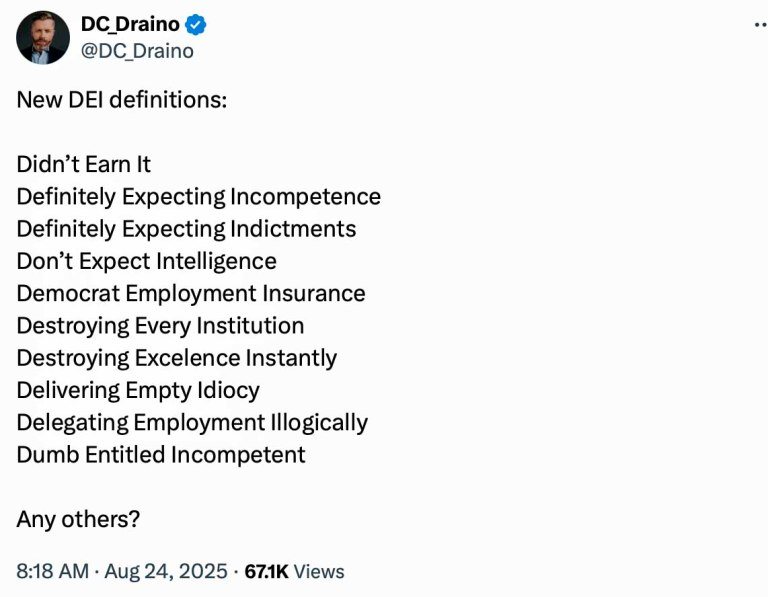Click the Aug 24, 2025 date
The height and width of the screenshot is (597, 768).
tap(167, 571)
